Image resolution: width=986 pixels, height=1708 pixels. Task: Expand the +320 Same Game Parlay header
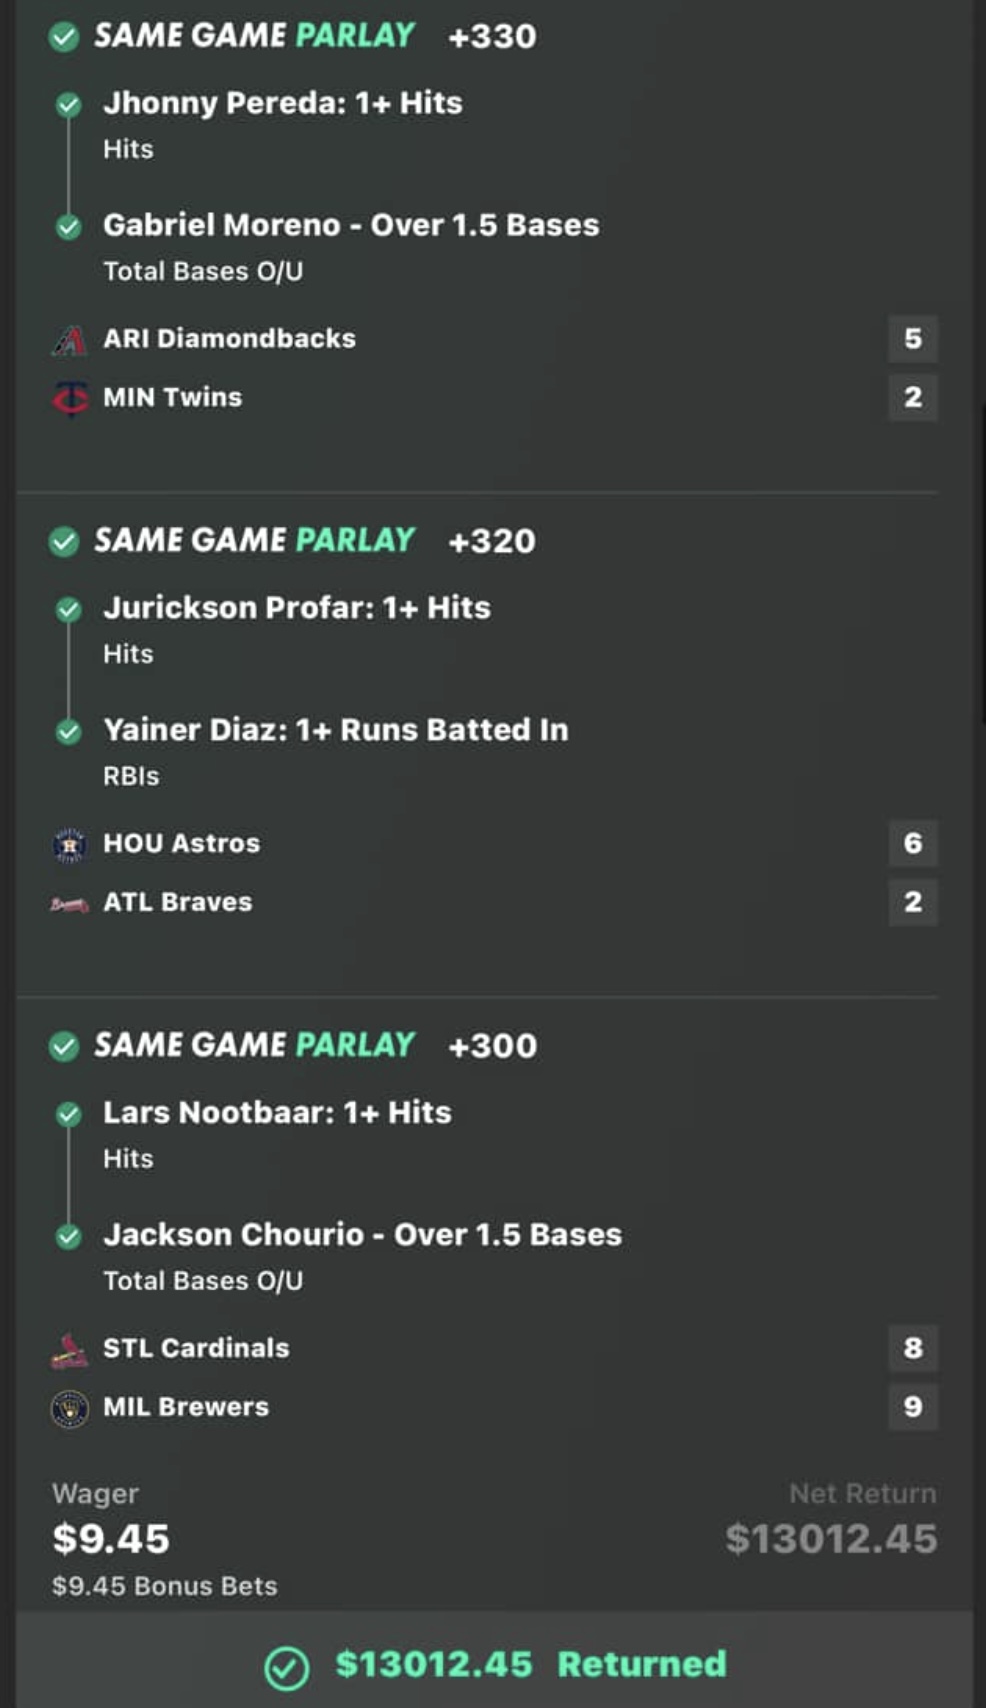[x=315, y=541]
